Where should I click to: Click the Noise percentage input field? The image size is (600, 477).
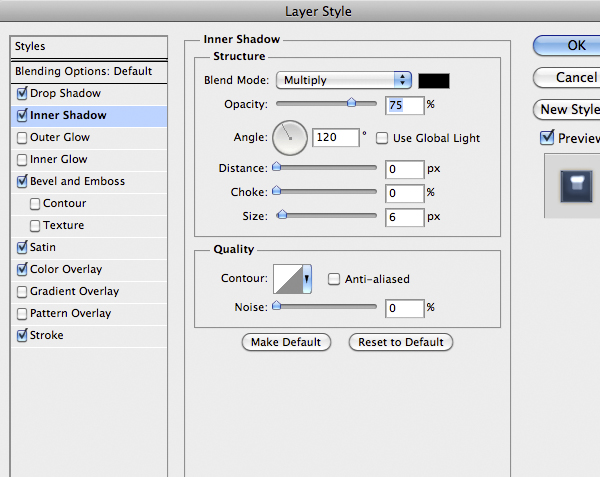(x=404, y=308)
